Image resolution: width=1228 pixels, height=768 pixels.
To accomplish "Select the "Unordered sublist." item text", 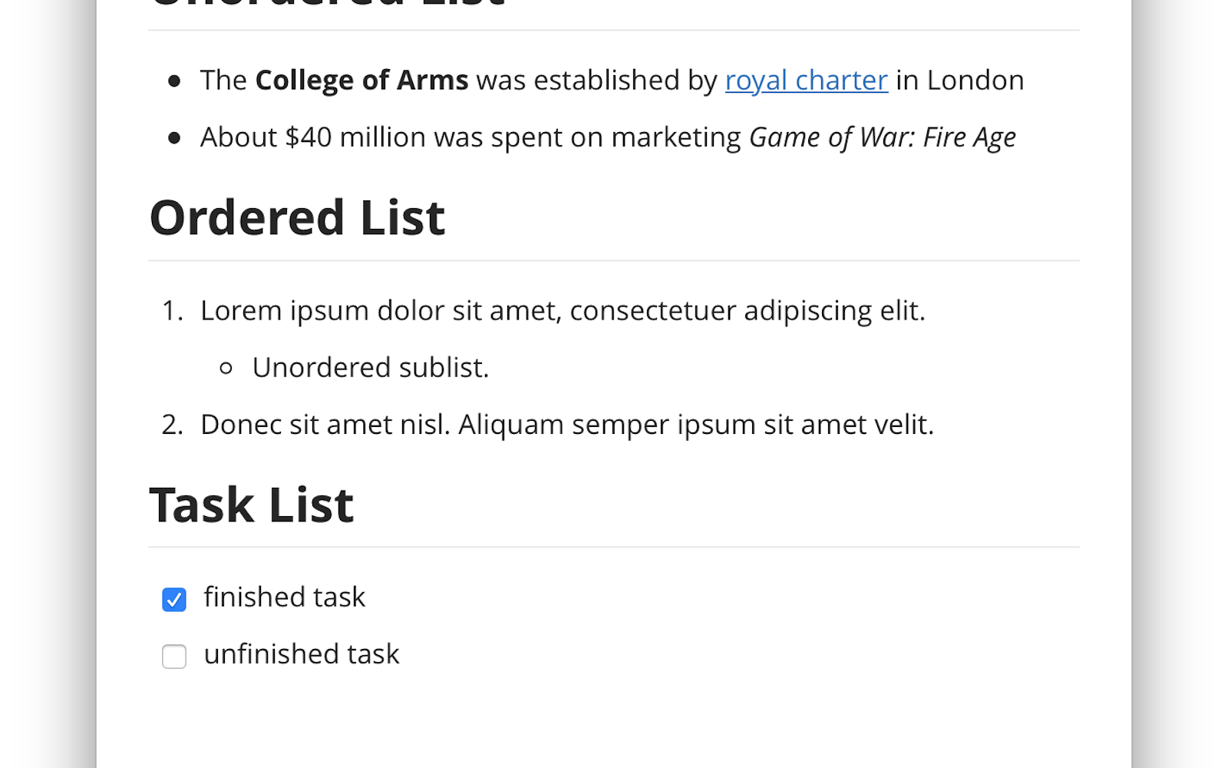I will (370, 368).
